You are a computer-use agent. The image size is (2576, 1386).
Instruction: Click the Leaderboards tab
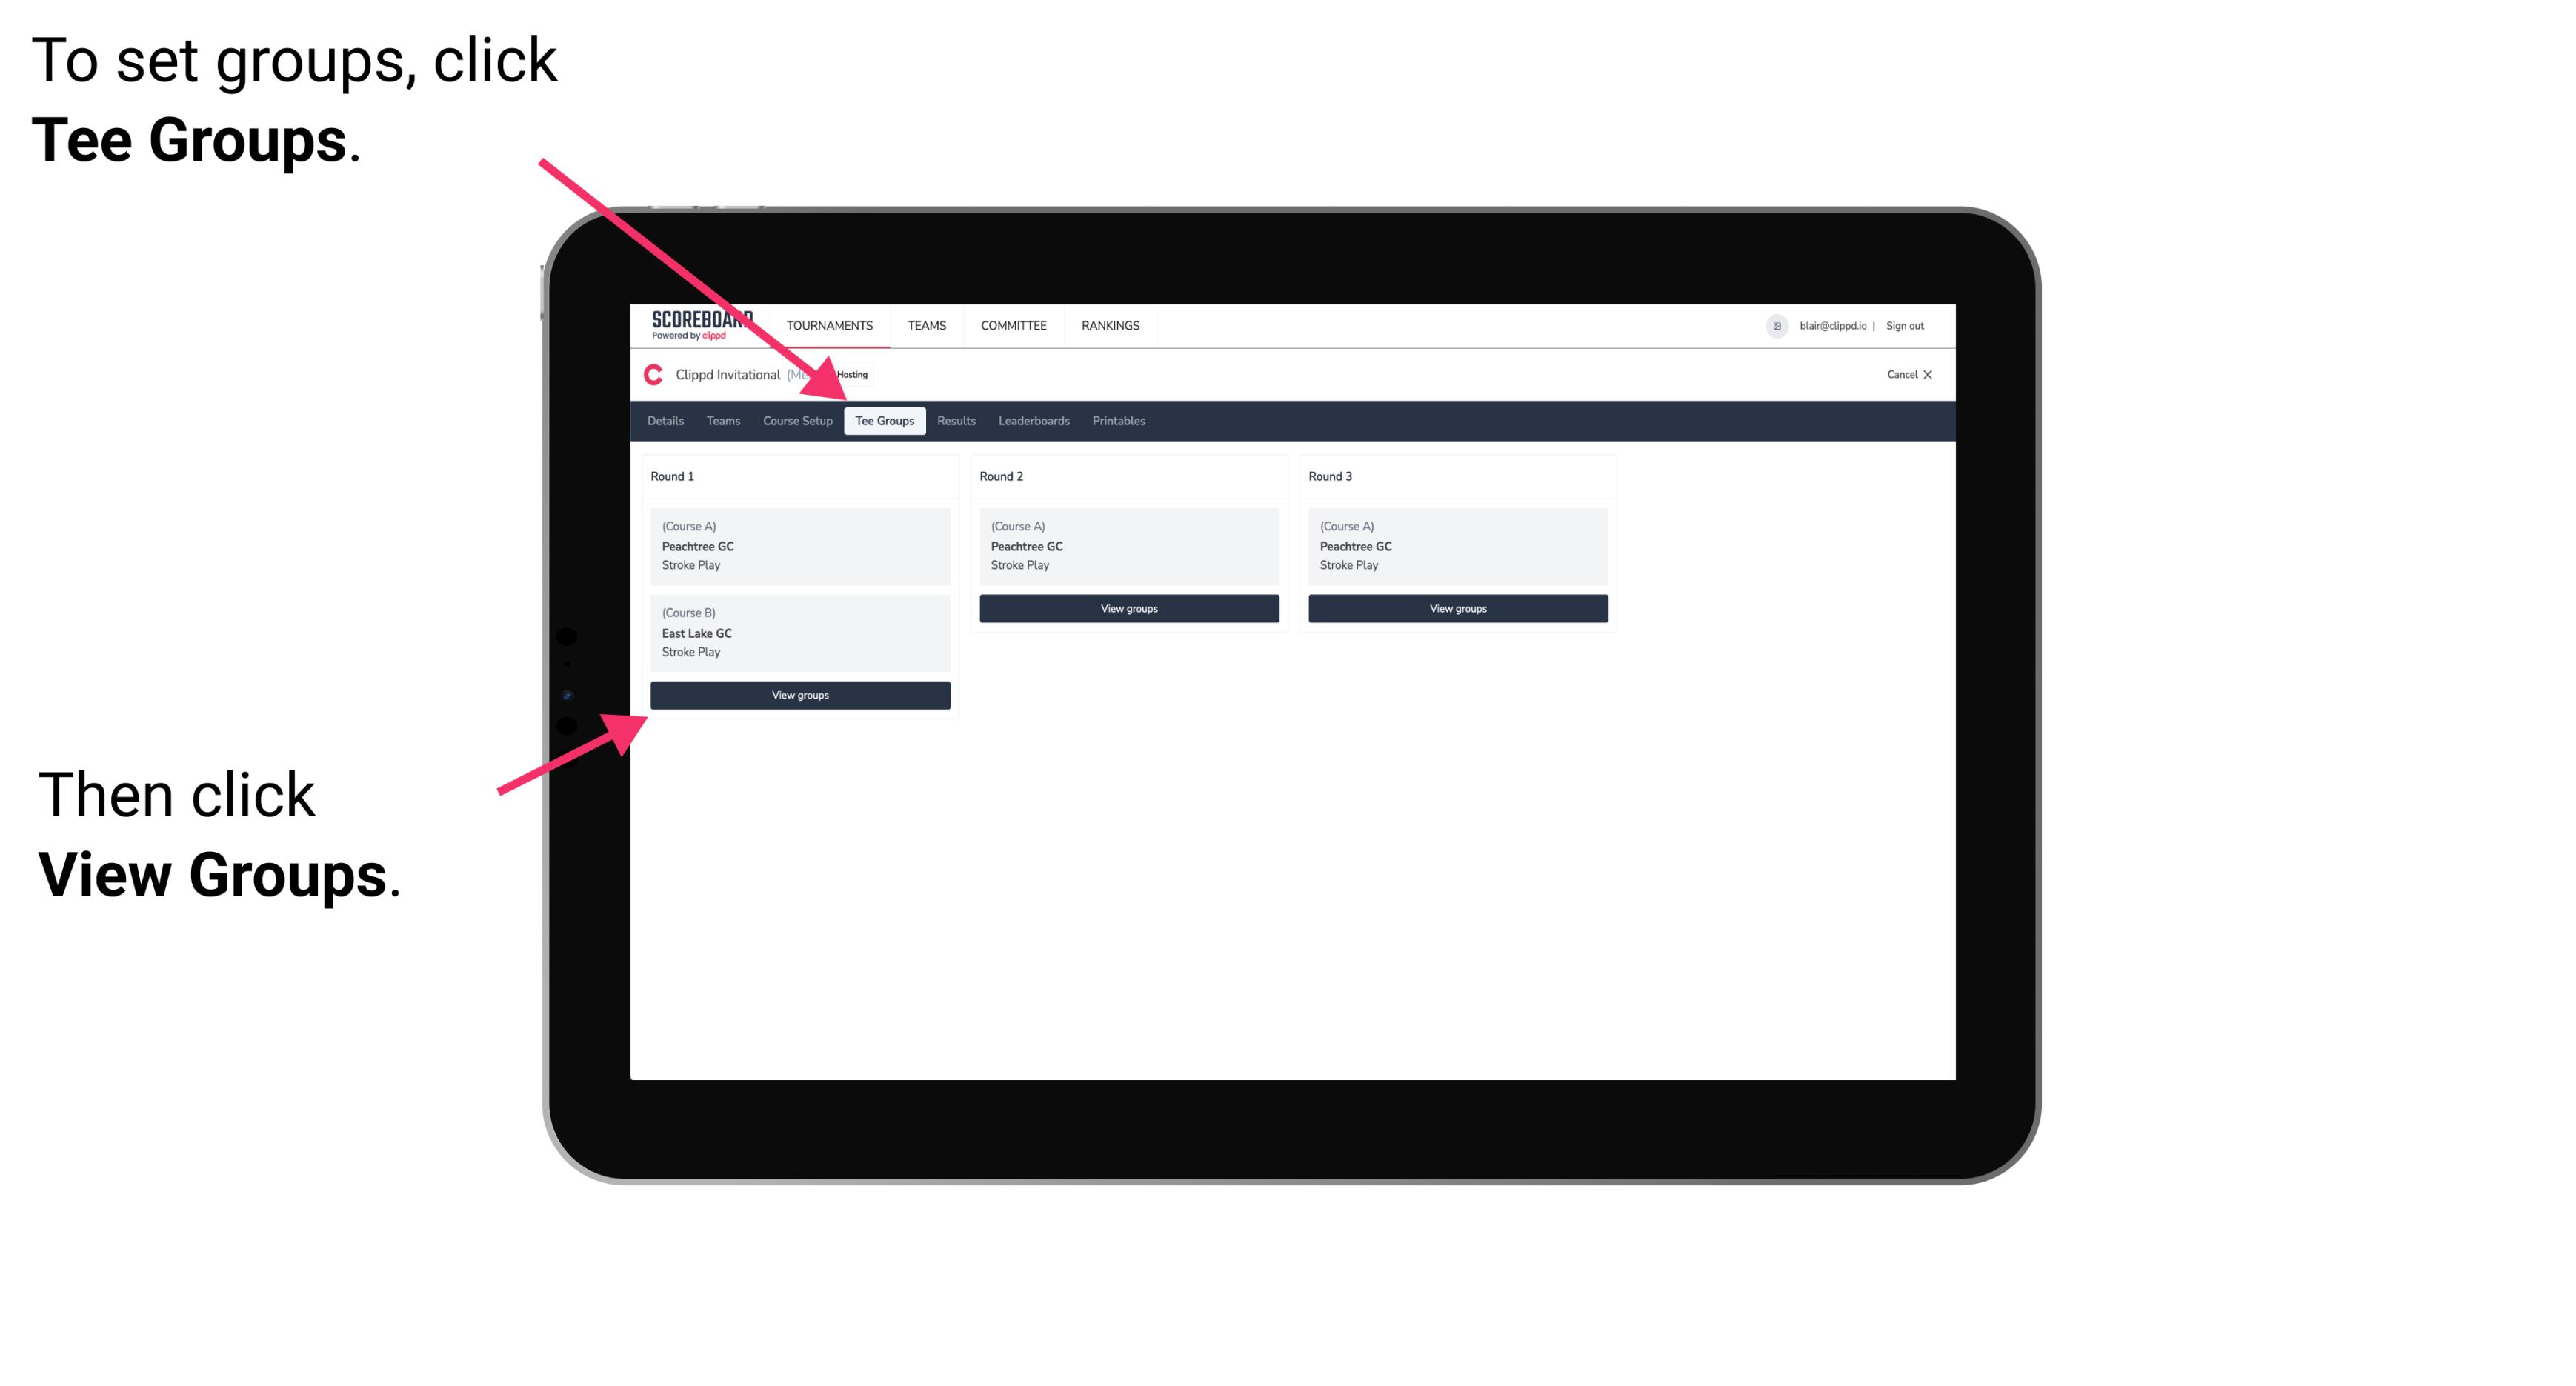(x=1033, y=420)
